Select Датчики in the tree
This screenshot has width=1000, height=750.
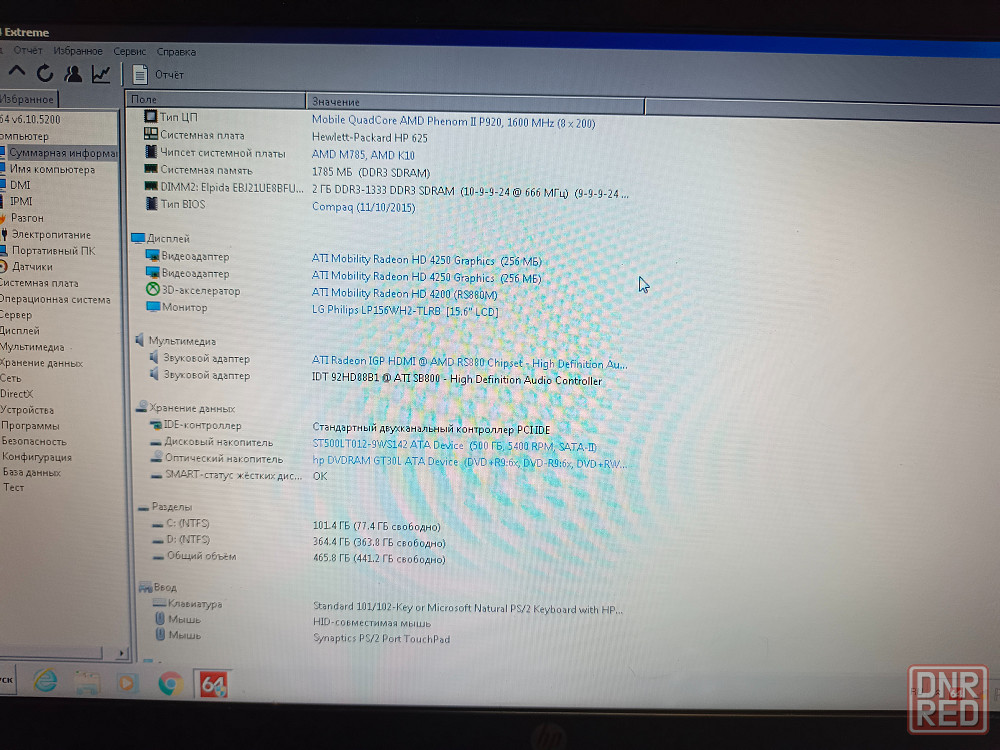click(32, 267)
